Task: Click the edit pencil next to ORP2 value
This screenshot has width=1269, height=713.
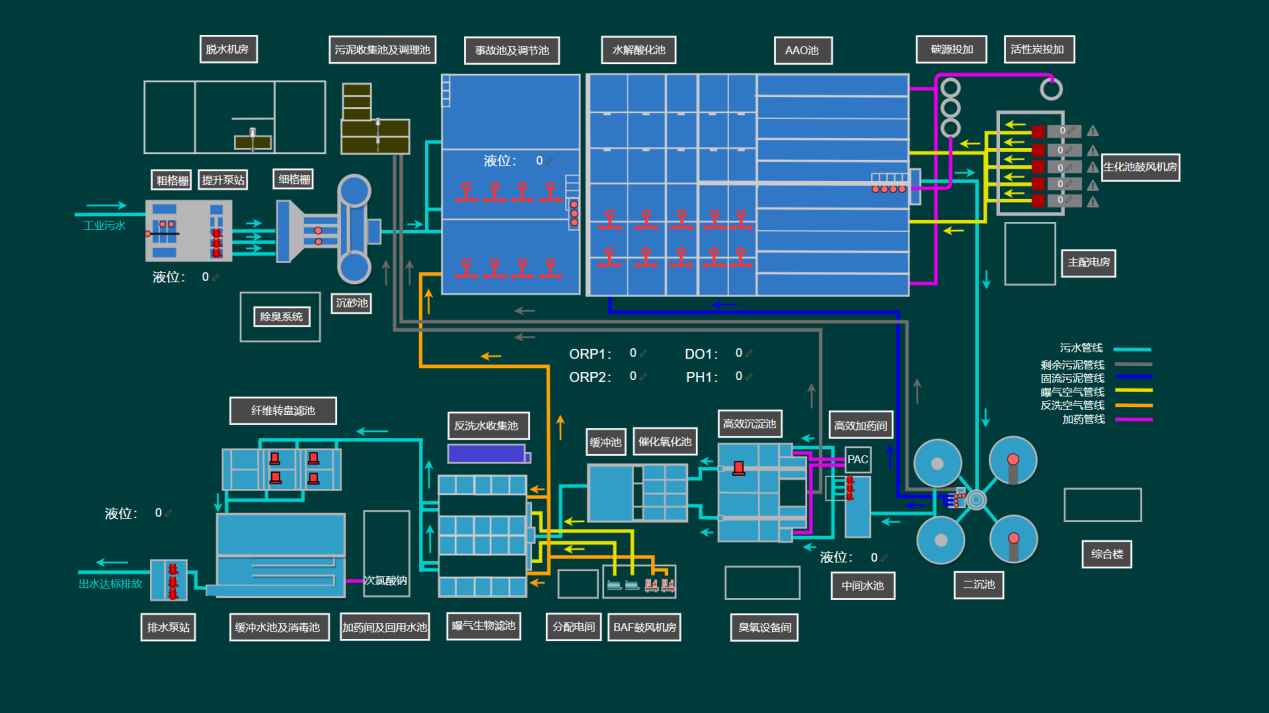Action: click(643, 377)
